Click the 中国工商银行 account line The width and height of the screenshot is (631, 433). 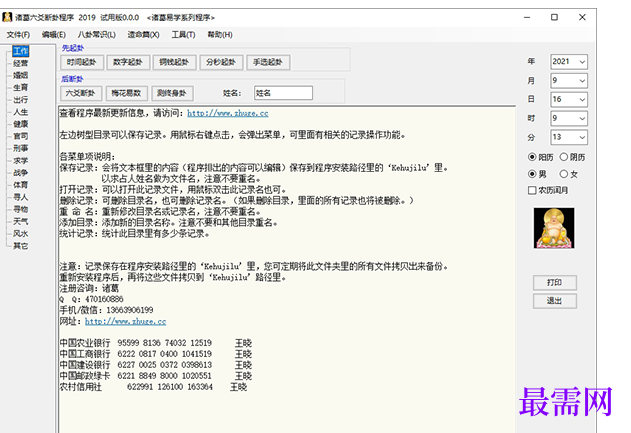(x=156, y=354)
